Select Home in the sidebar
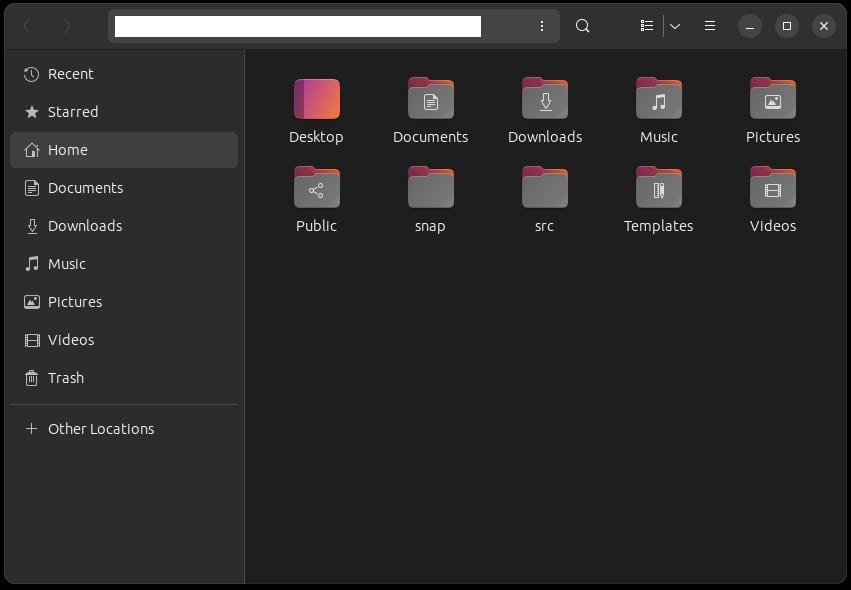Screen dimensions: 851x590 click(124, 150)
